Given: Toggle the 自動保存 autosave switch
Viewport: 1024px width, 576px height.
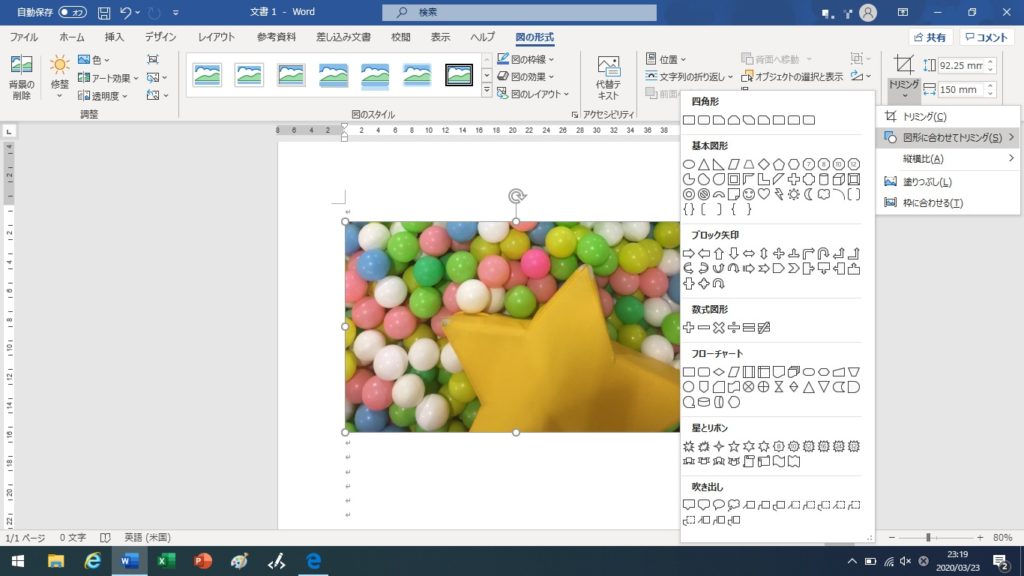Looking at the screenshot, I should (x=72, y=12).
